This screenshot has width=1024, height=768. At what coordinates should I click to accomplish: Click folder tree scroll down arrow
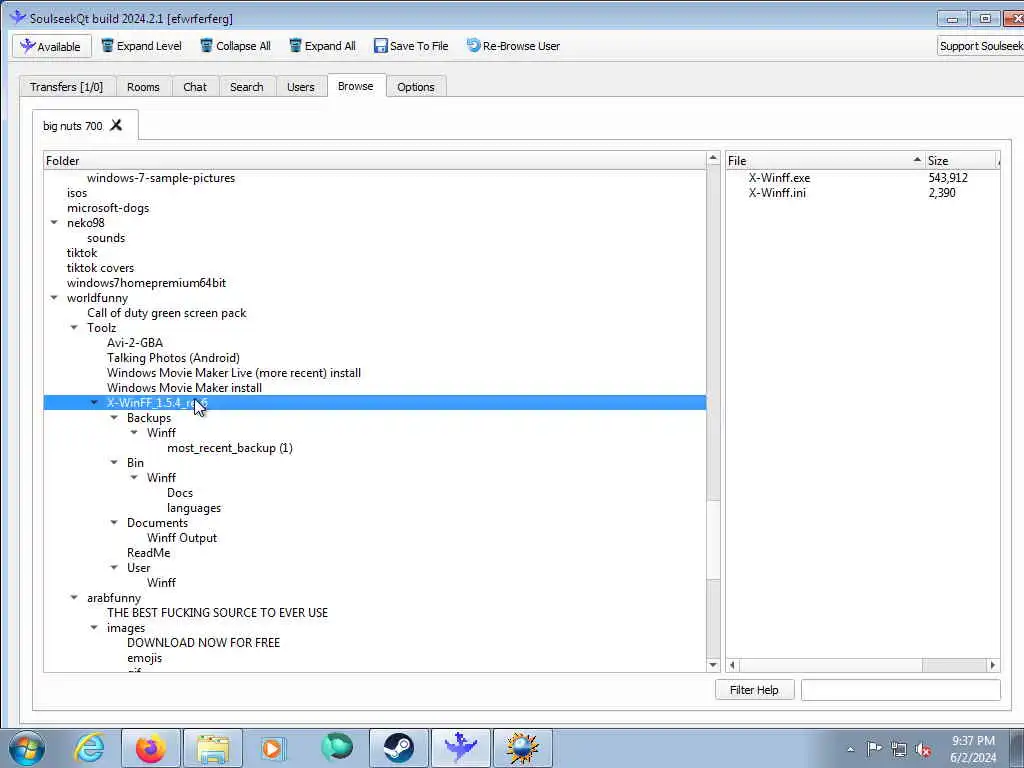713,665
